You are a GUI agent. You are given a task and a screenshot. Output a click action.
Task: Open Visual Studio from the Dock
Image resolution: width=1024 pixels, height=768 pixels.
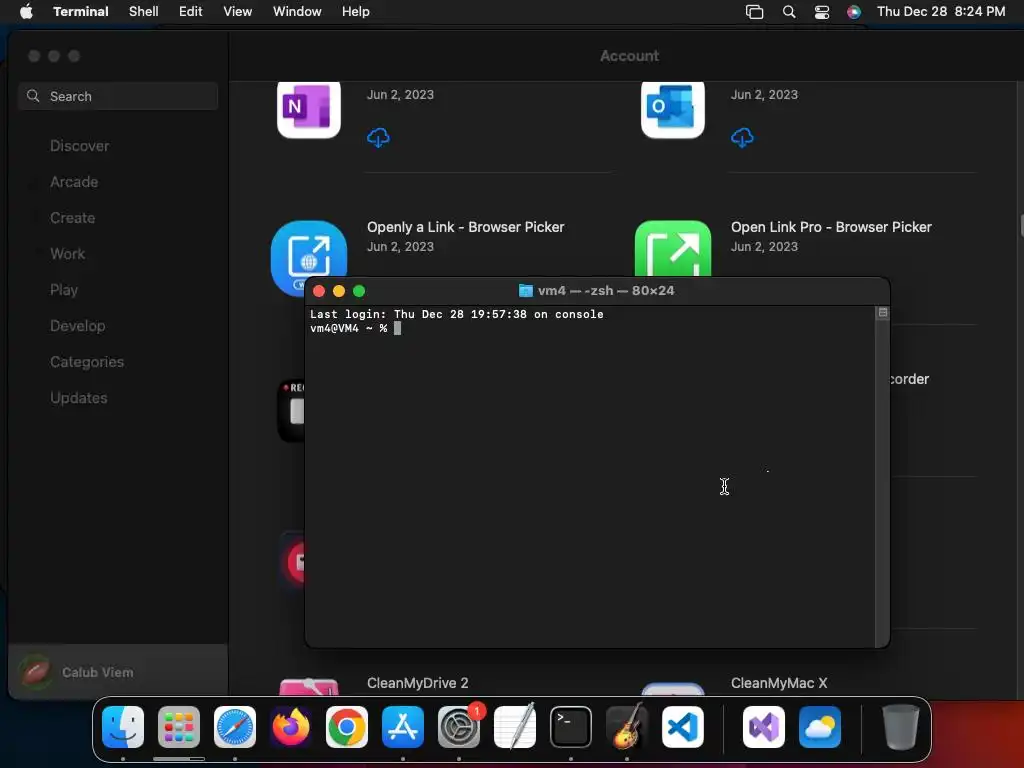[x=763, y=727]
